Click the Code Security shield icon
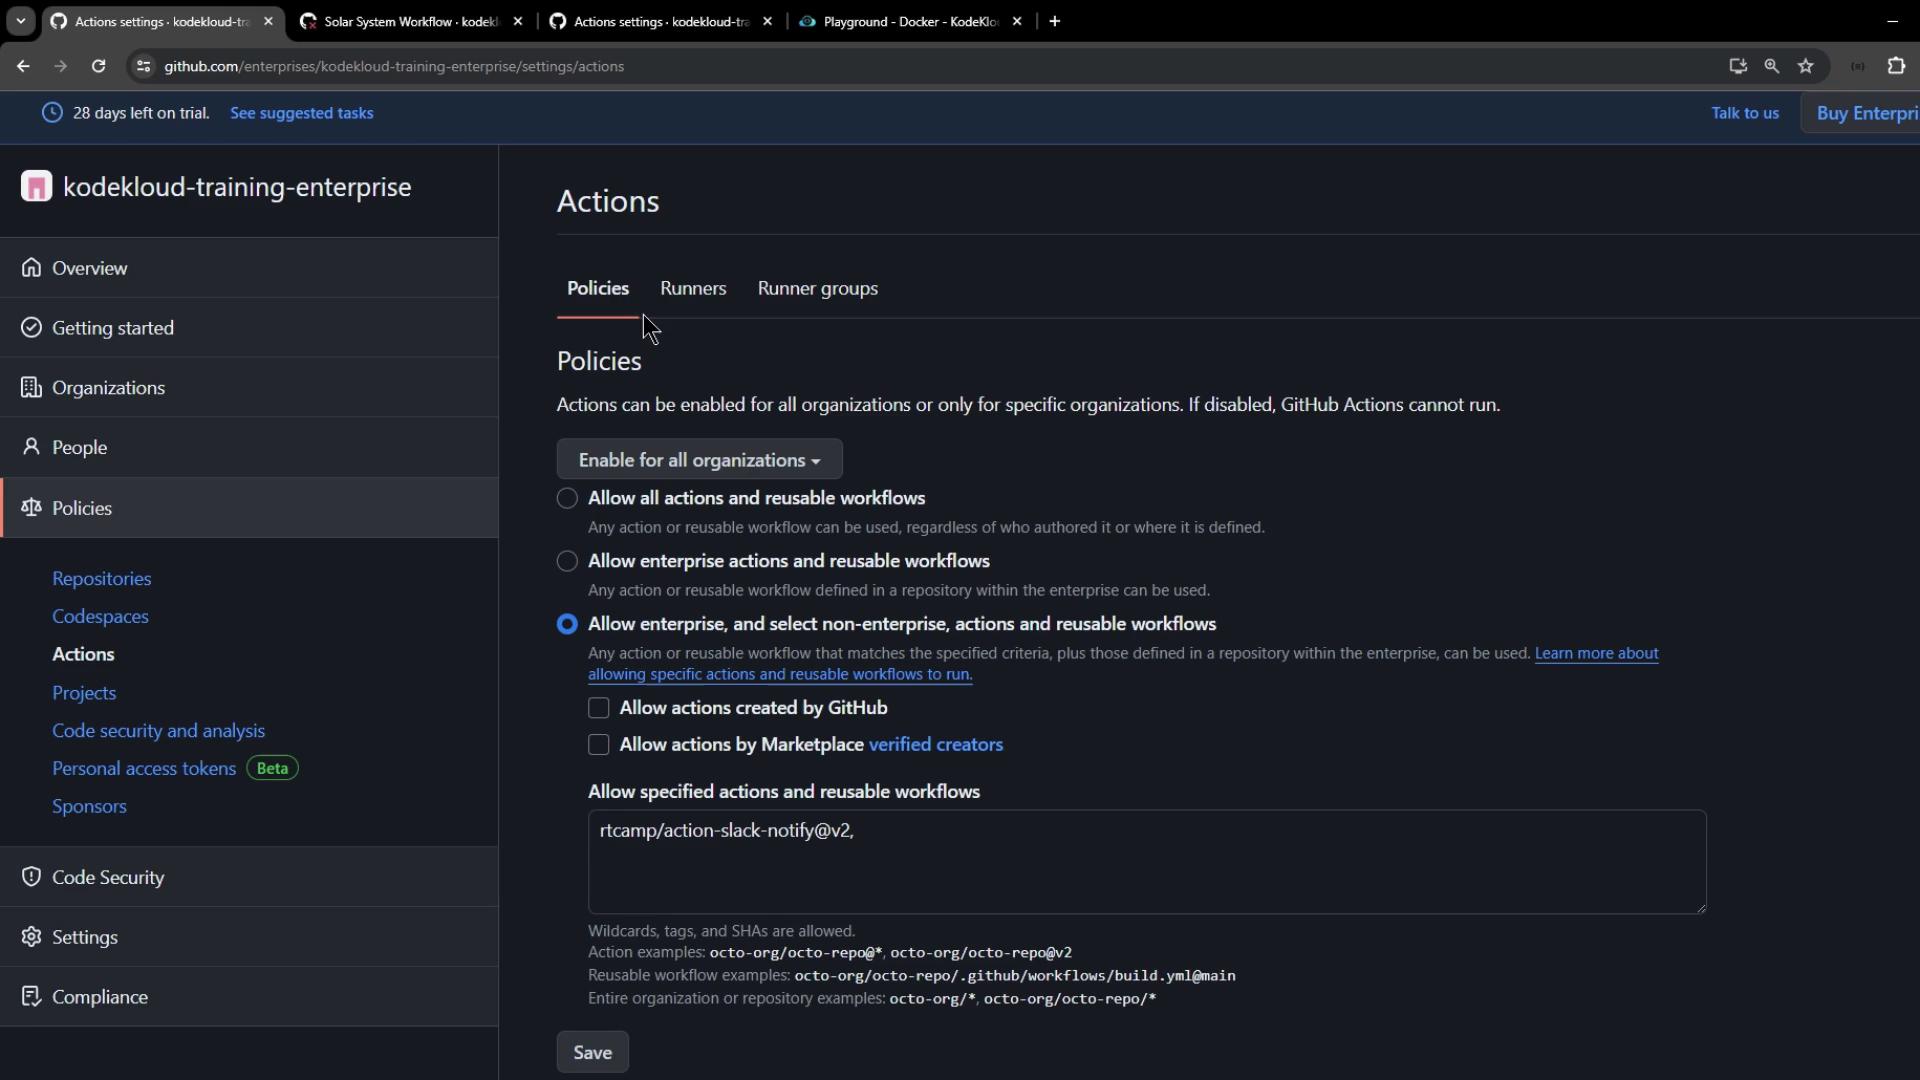The height and width of the screenshot is (1080, 1920). pyautogui.click(x=32, y=877)
